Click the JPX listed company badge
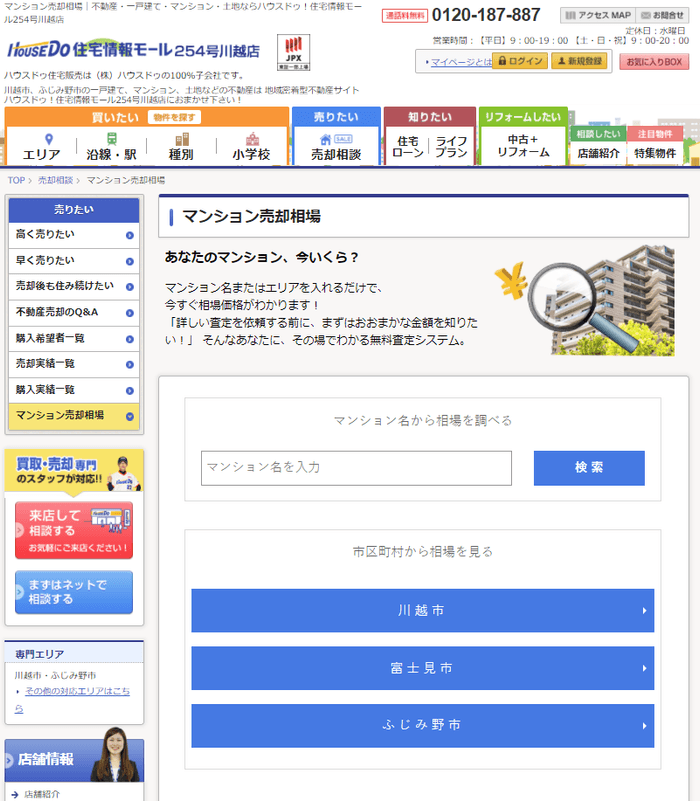 293,51
